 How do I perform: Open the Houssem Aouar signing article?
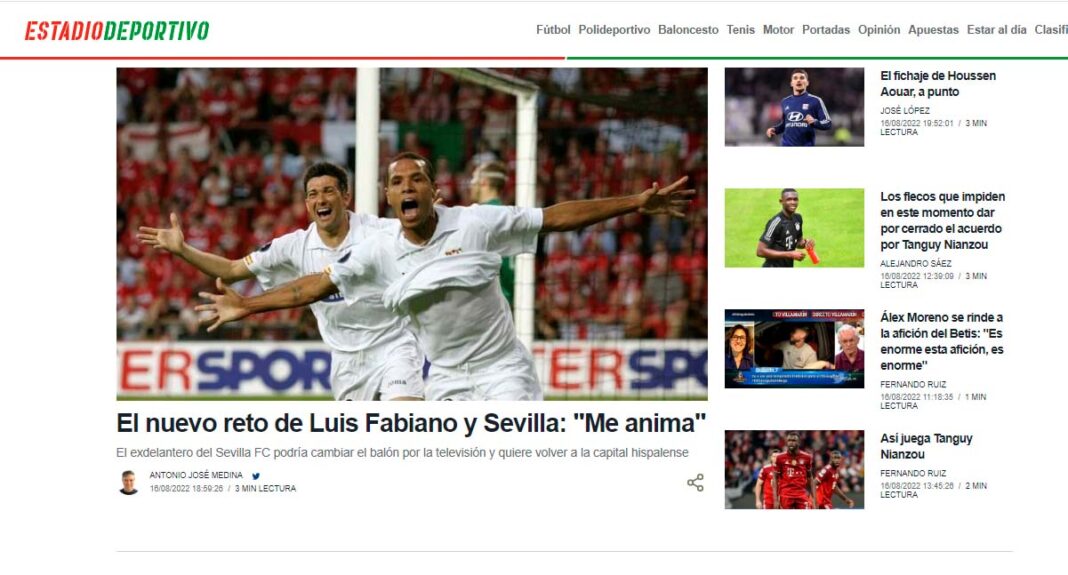coord(938,84)
